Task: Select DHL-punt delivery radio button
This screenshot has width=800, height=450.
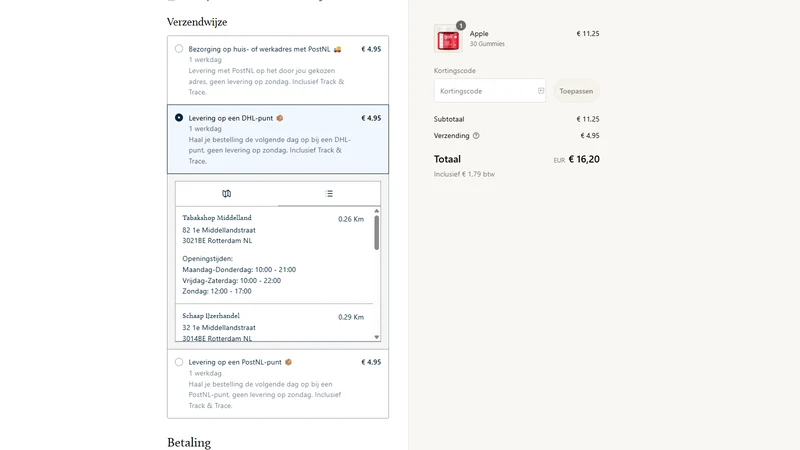Action: coord(179,118)
